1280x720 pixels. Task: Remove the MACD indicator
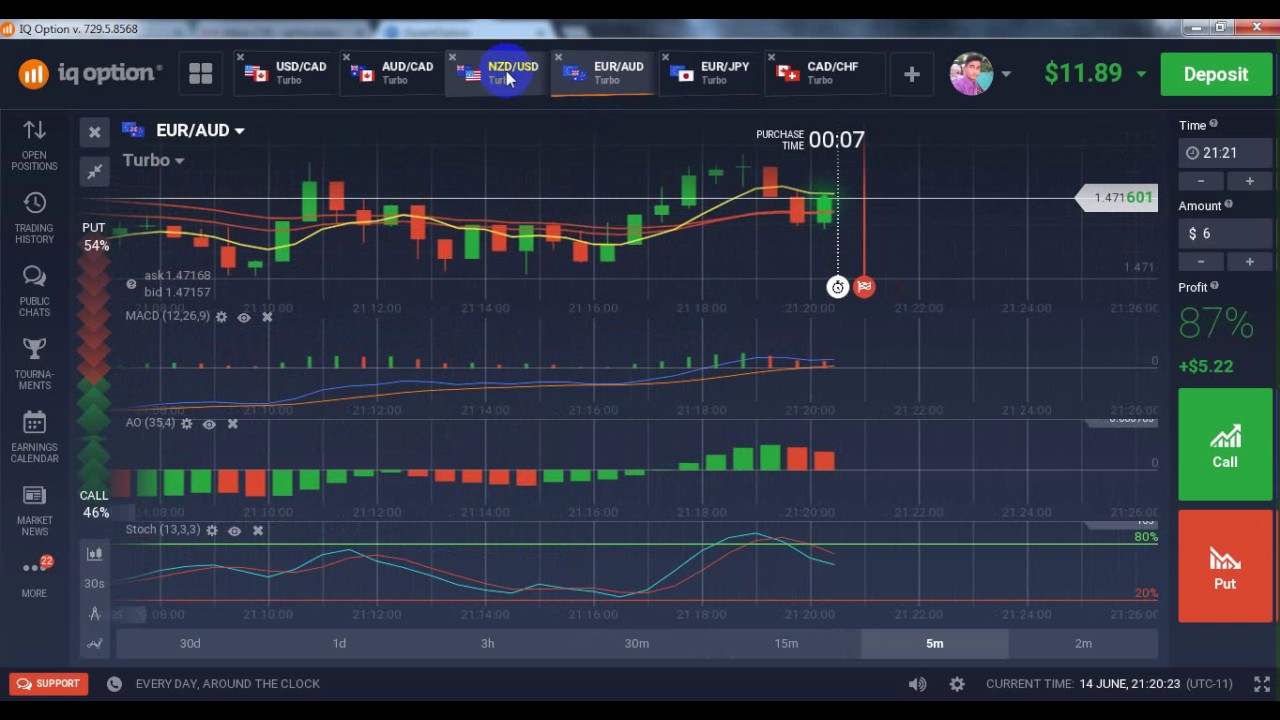267,317
